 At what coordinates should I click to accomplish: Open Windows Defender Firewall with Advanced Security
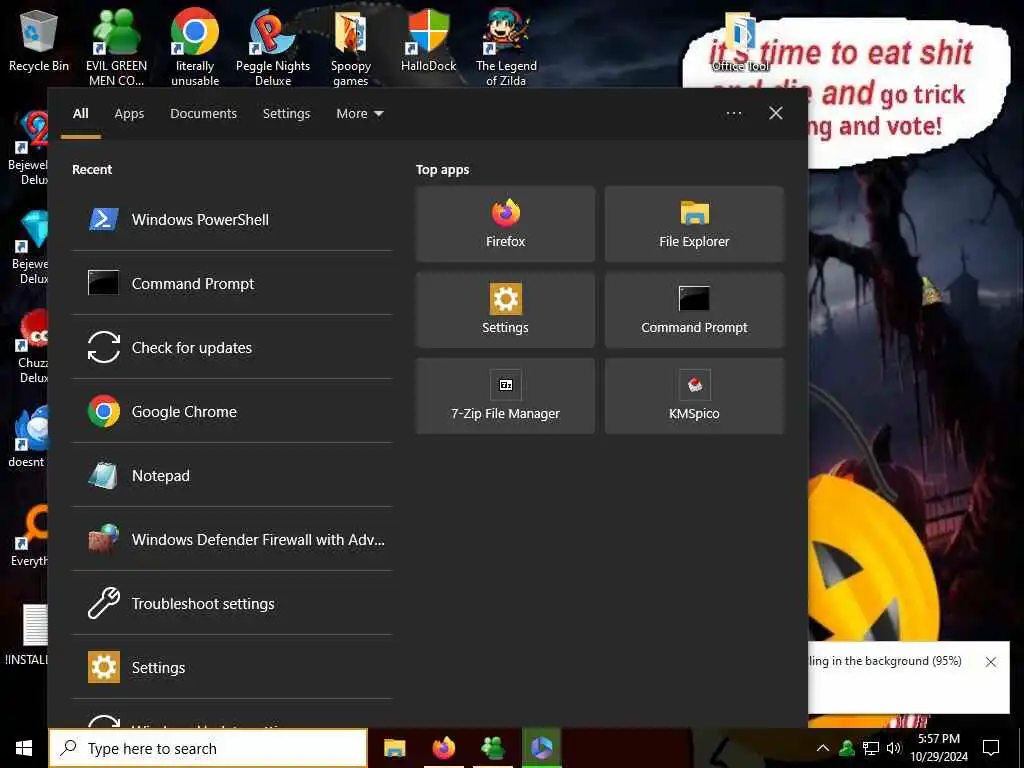pyautogui.click(x=231, y=539)
